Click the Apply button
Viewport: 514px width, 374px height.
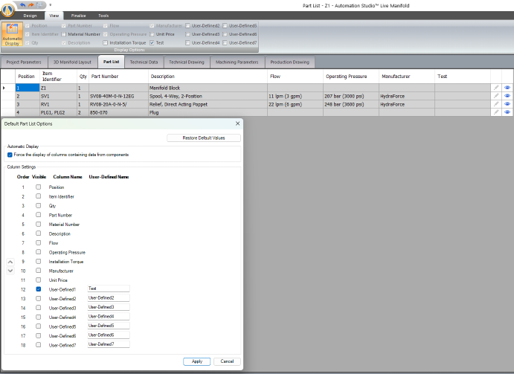click(197, 361)
